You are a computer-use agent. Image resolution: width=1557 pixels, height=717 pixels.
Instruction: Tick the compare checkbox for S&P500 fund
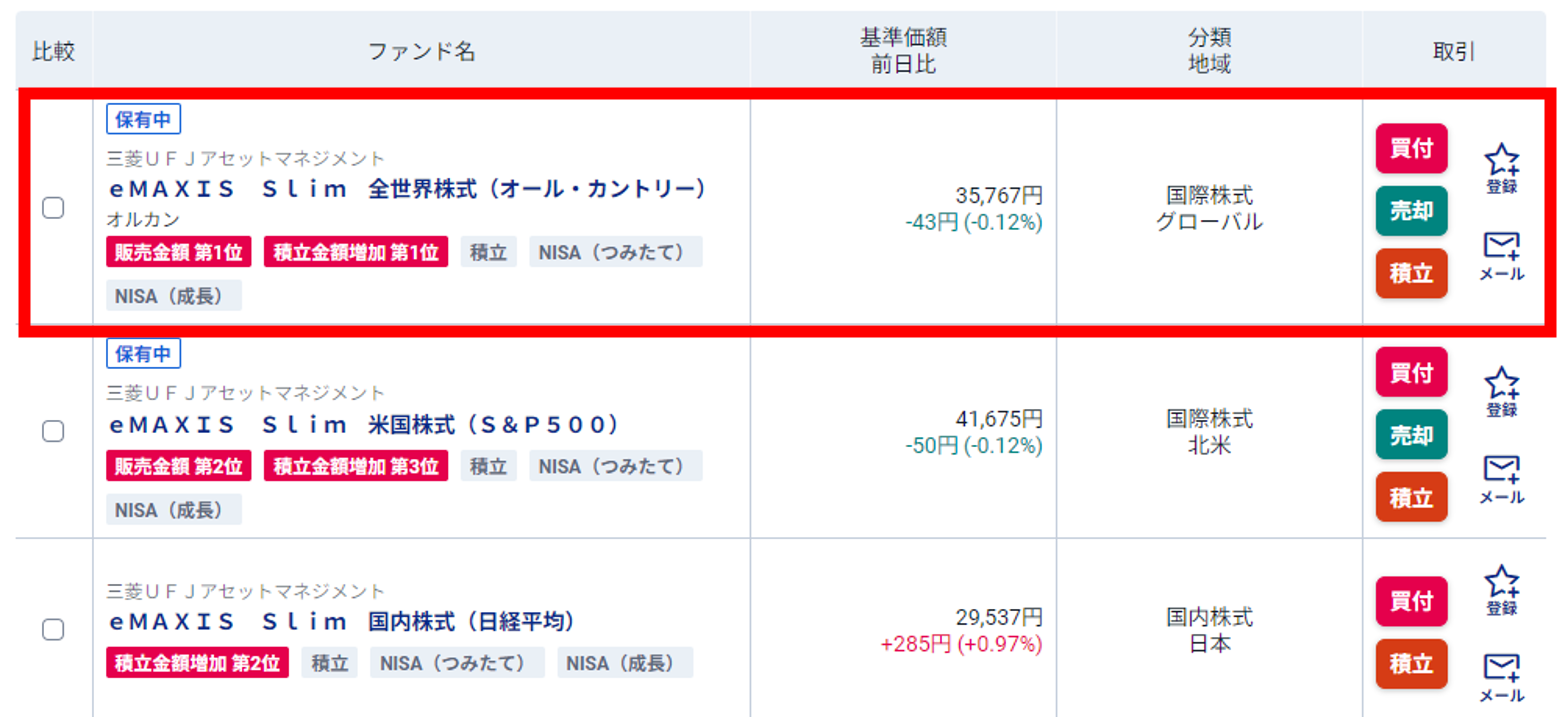53,431
